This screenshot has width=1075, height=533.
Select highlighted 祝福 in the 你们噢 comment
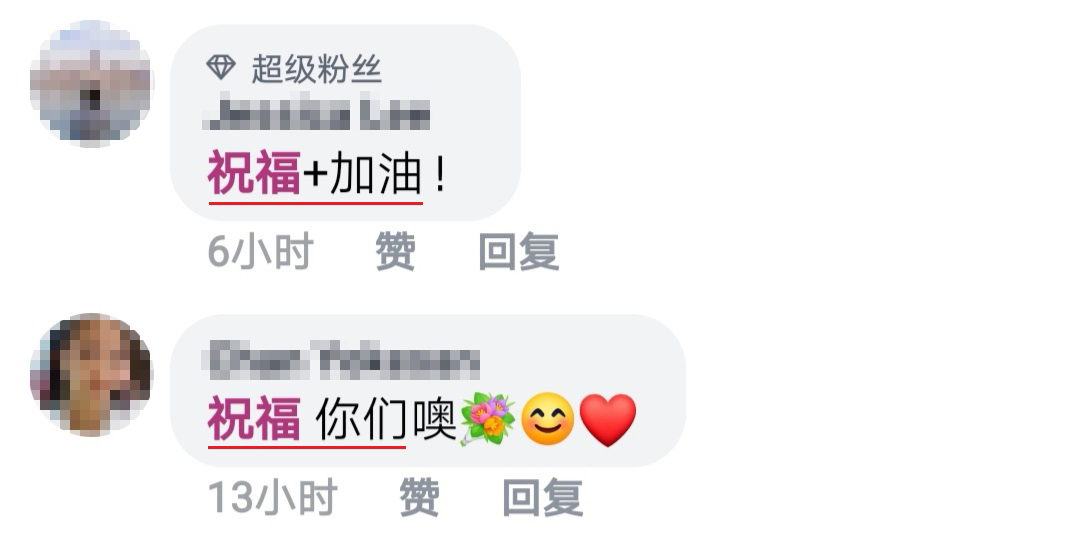click(x=254, y=418)
